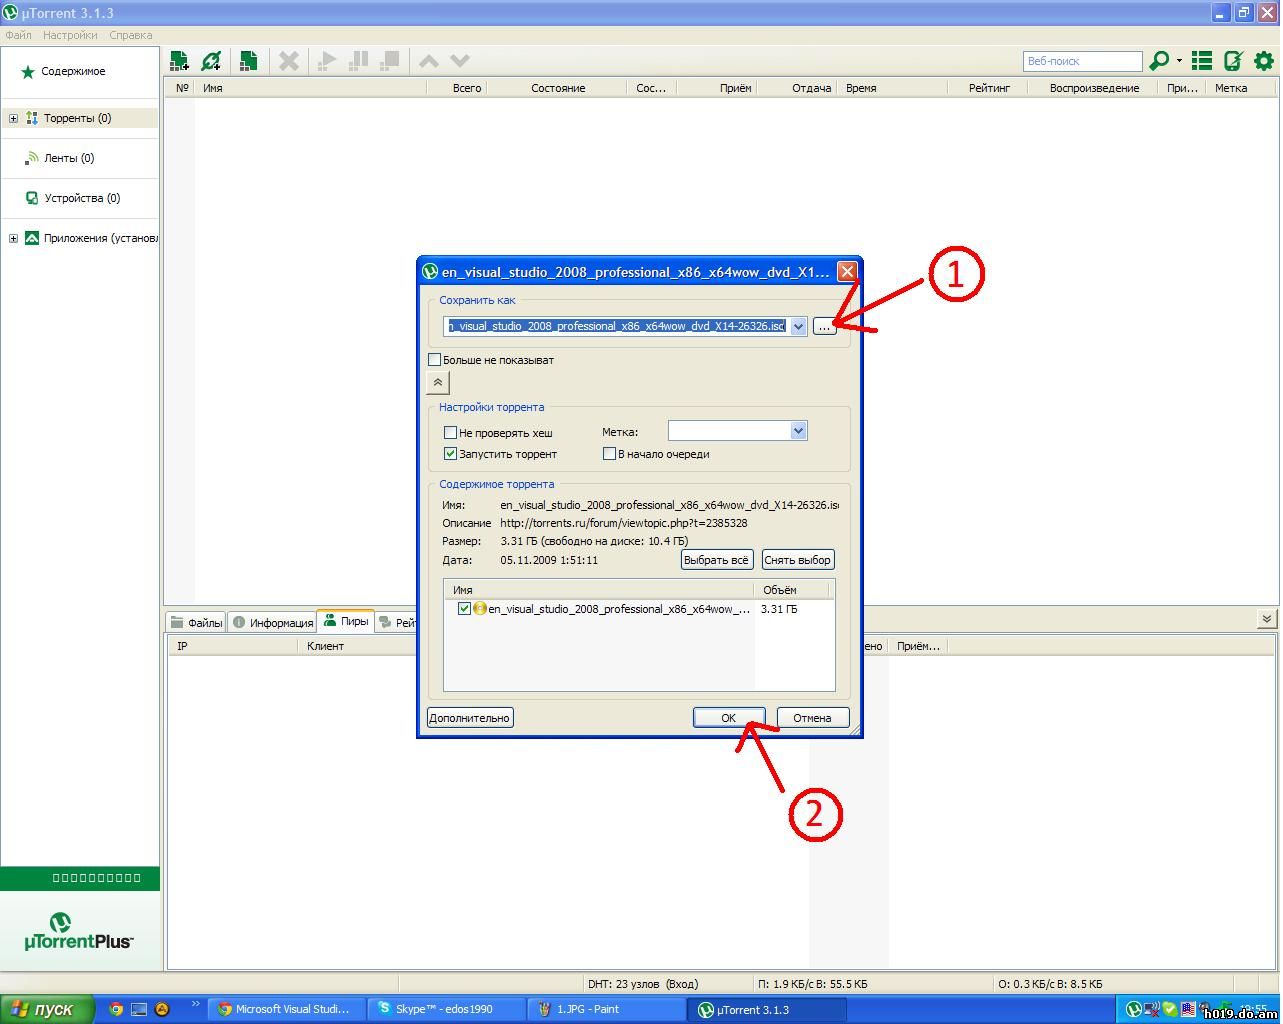Click the web search magnifier icon
Screen dimensions: 1283x1024
tap(1159, 61)
